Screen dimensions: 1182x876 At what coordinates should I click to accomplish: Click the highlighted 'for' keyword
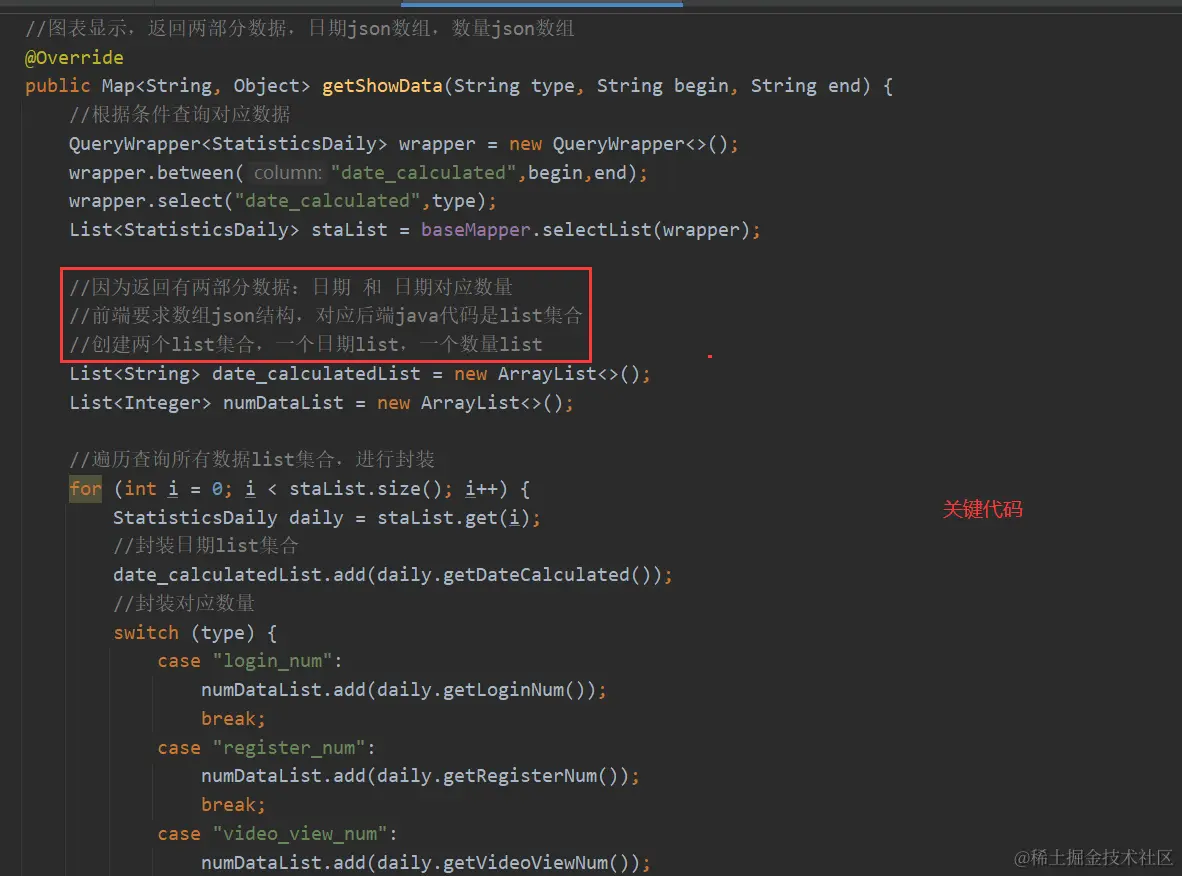pyautogui.click(x=85, y=489)
